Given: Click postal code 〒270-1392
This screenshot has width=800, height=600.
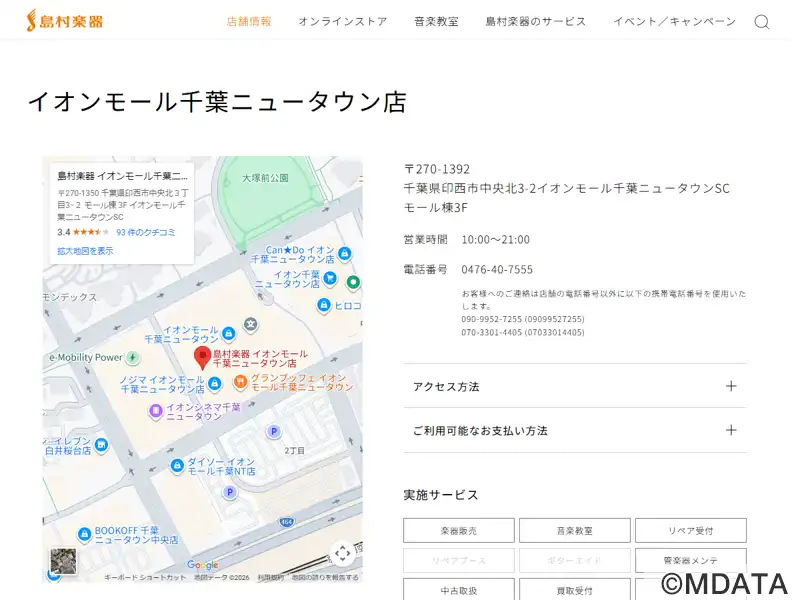Looking at the screenshot, I should (437, 169).
